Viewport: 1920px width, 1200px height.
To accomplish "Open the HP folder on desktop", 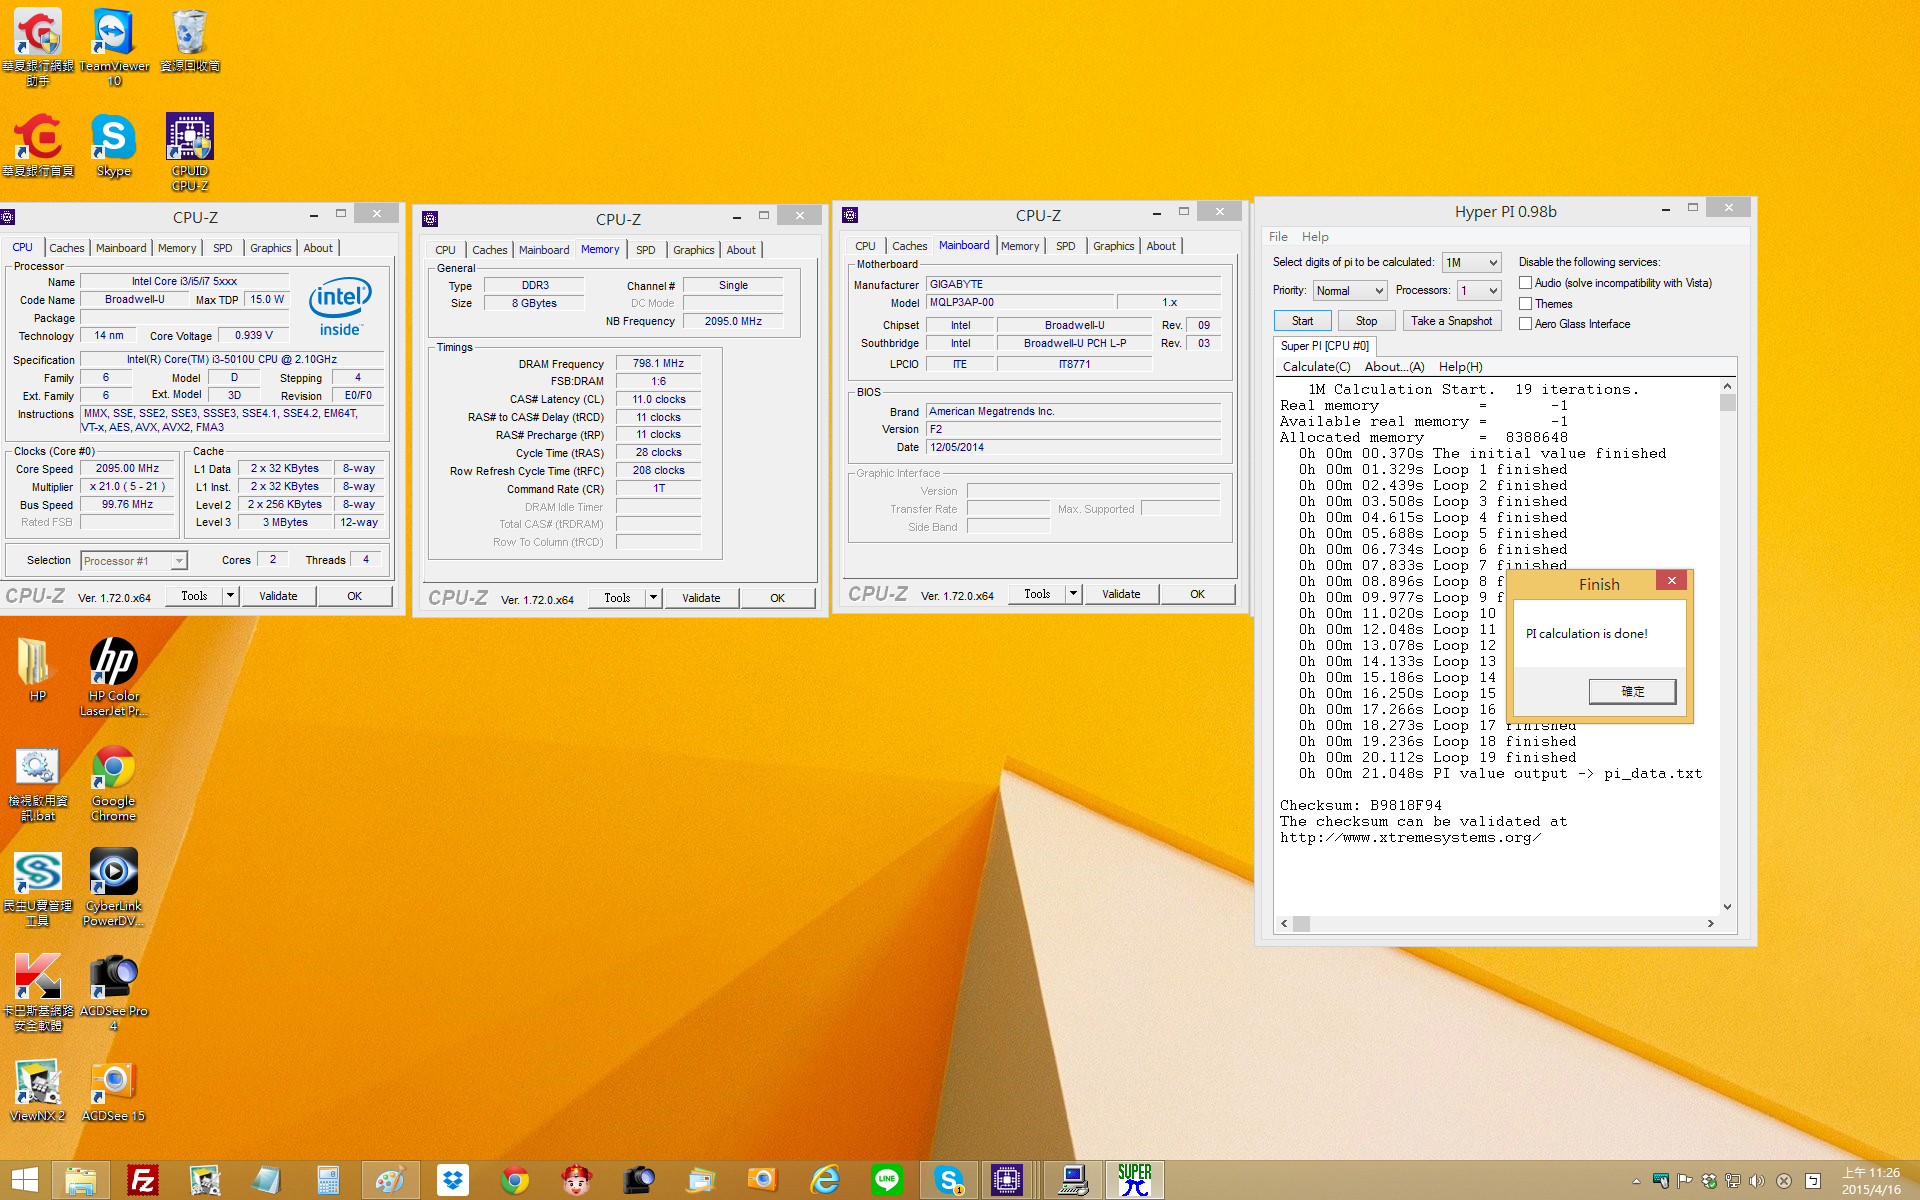I will (x=37, y=670).
